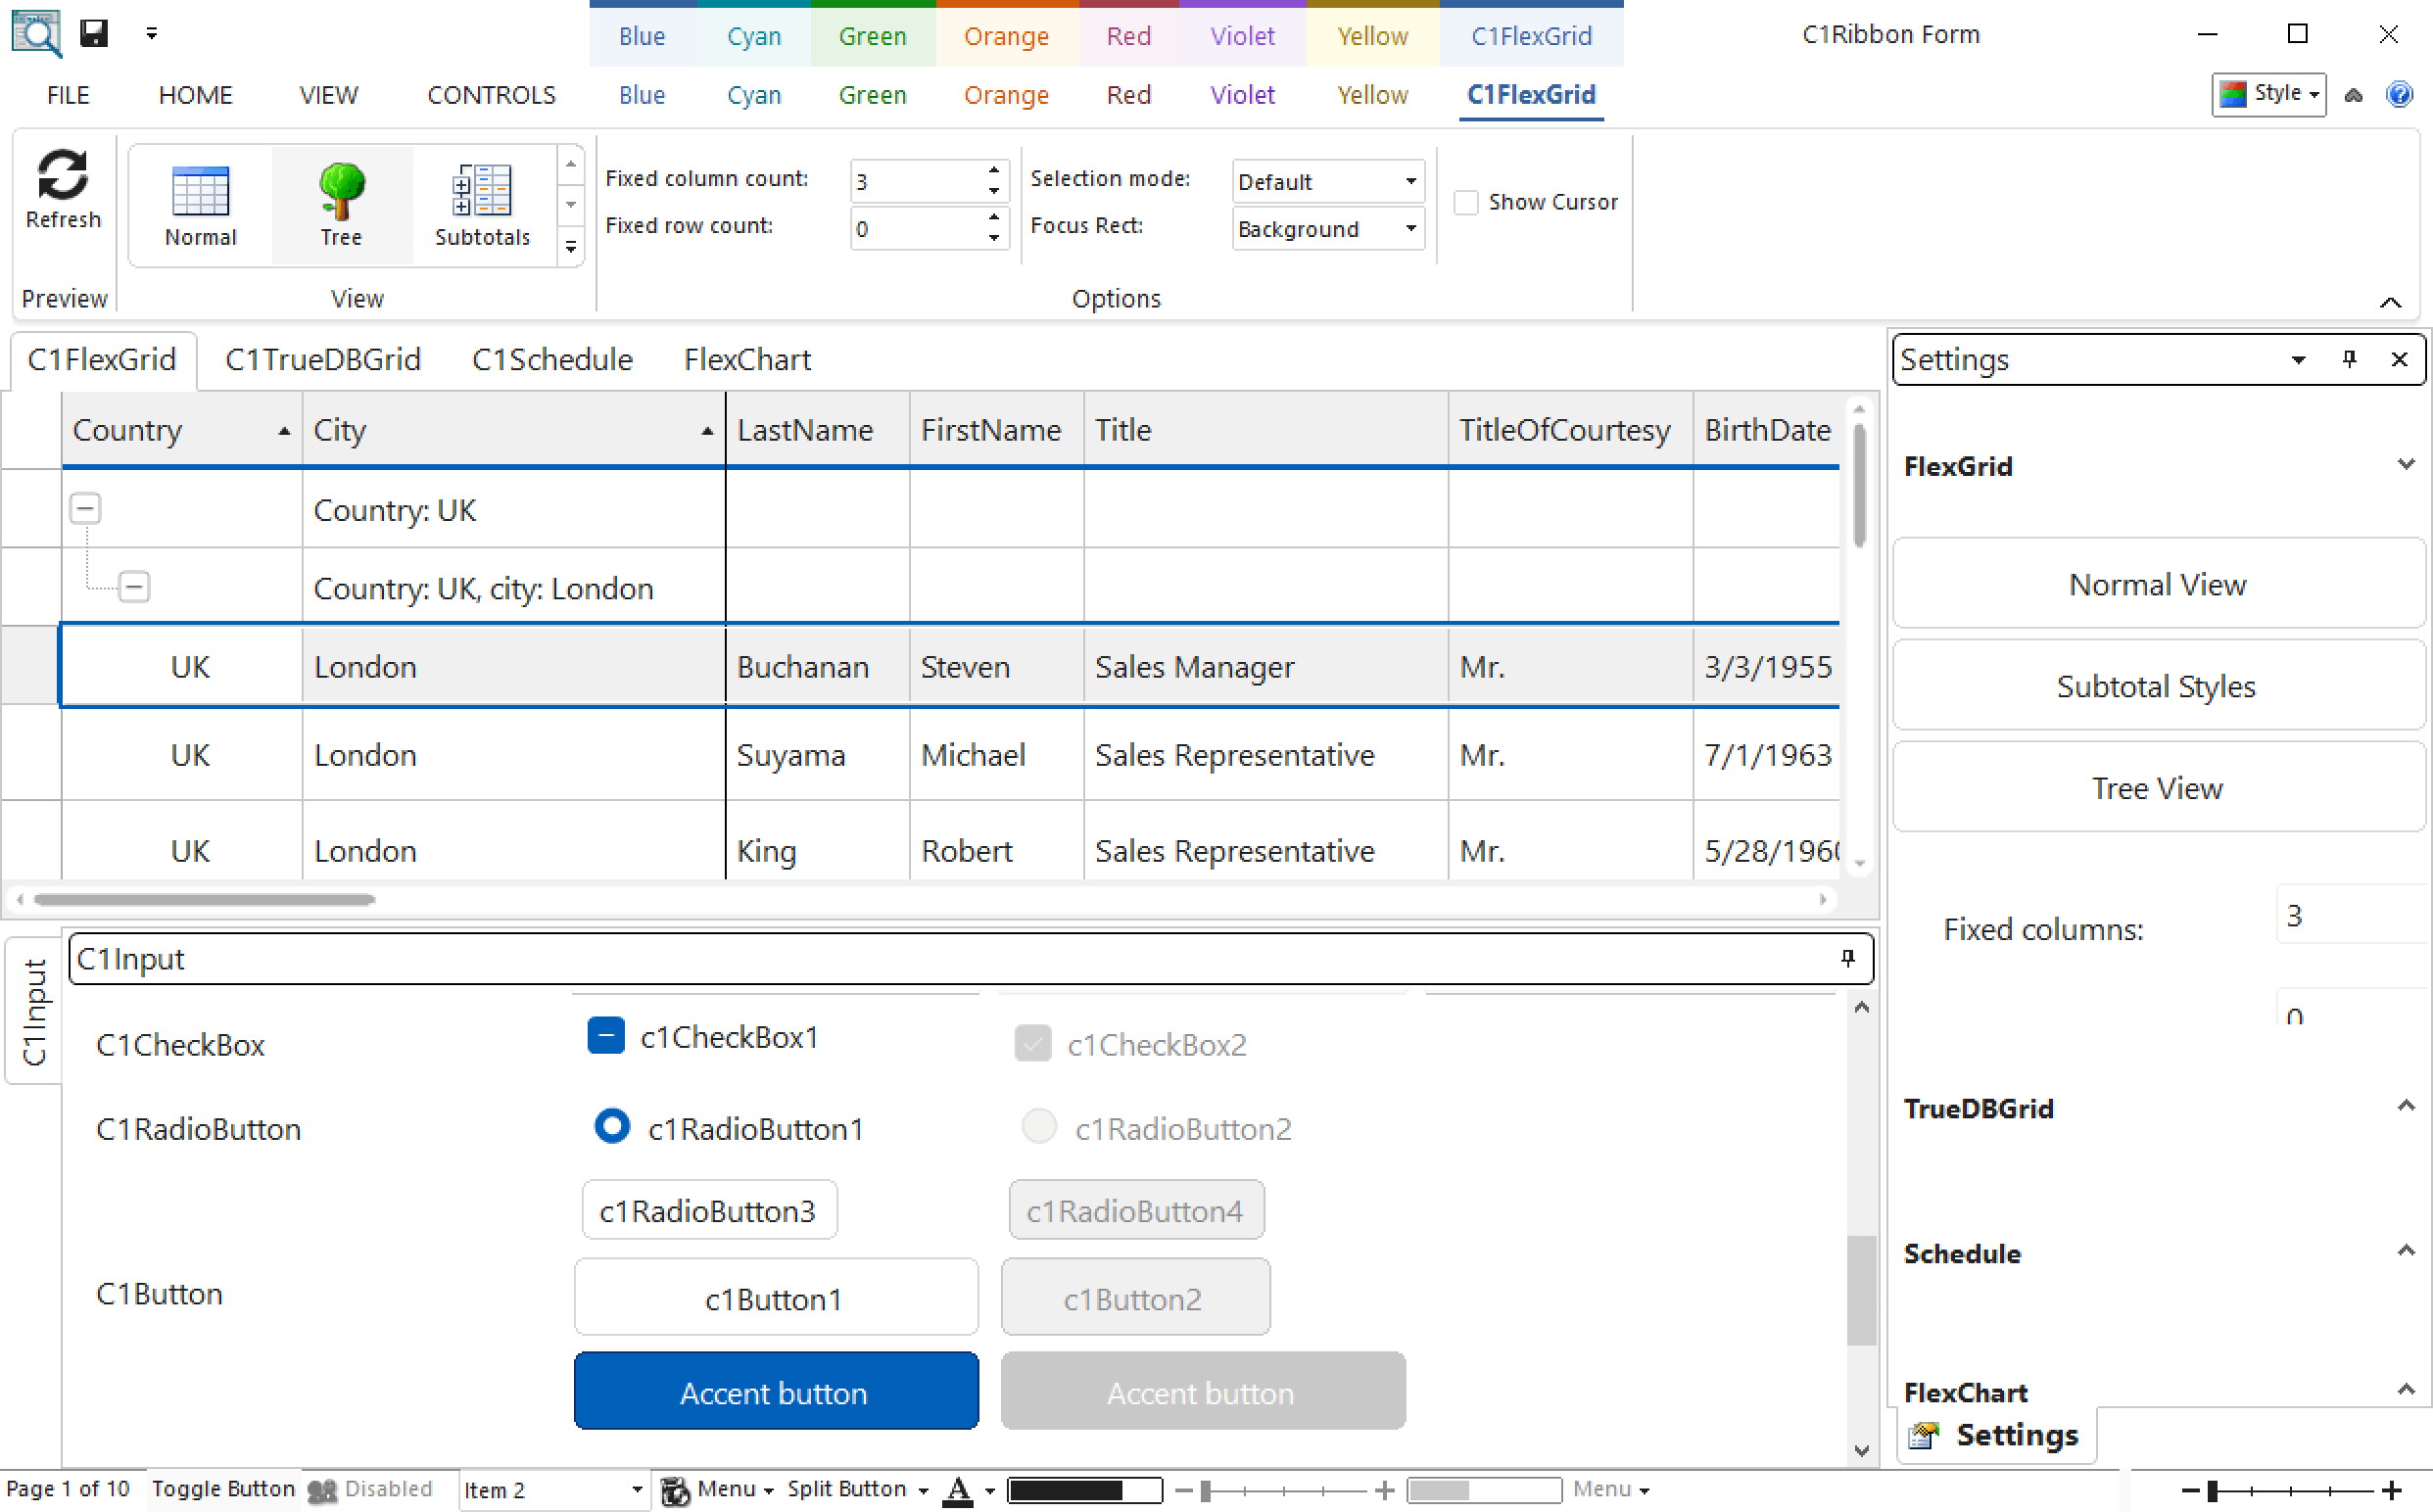Click the help question mark icon

pos(2399,94)
